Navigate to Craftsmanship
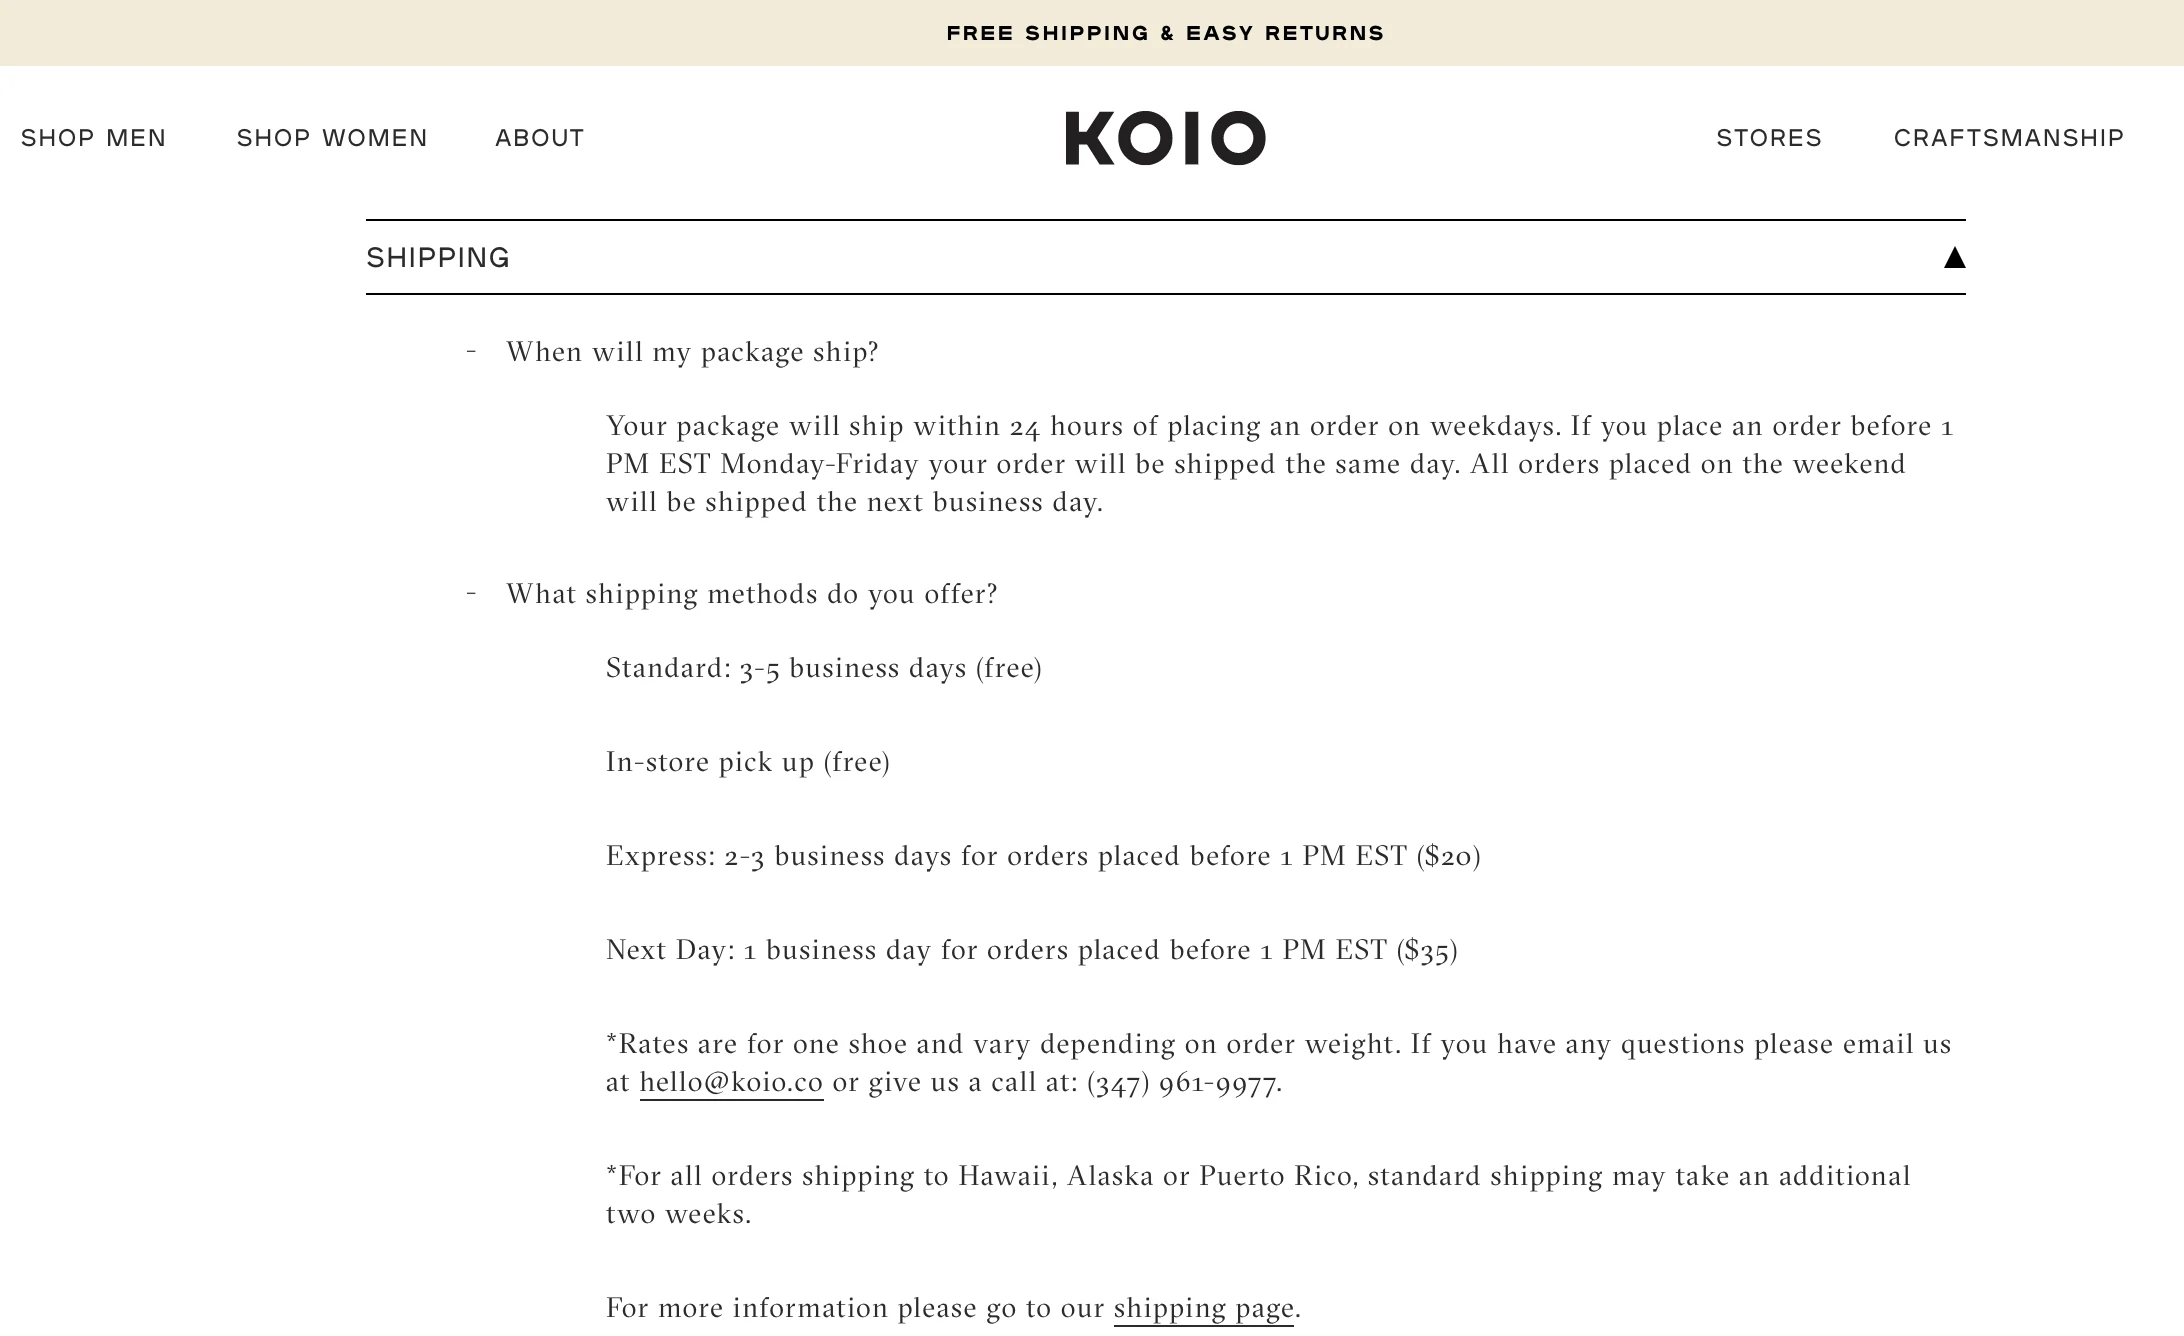 point(2009,138)
